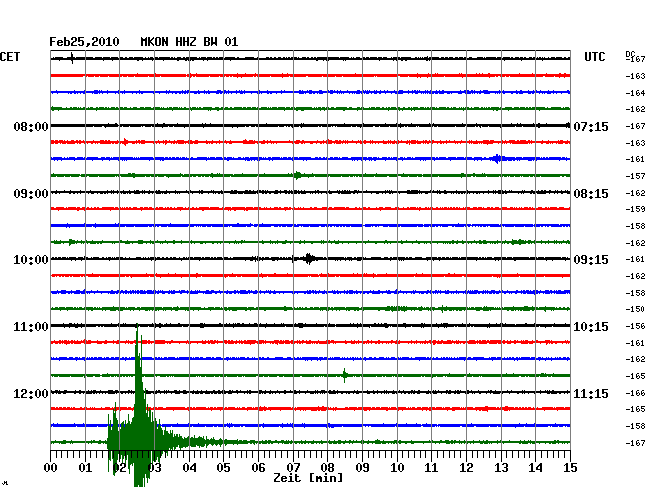
Task: Click the 08 minute axis label
Action: (327, 468)
